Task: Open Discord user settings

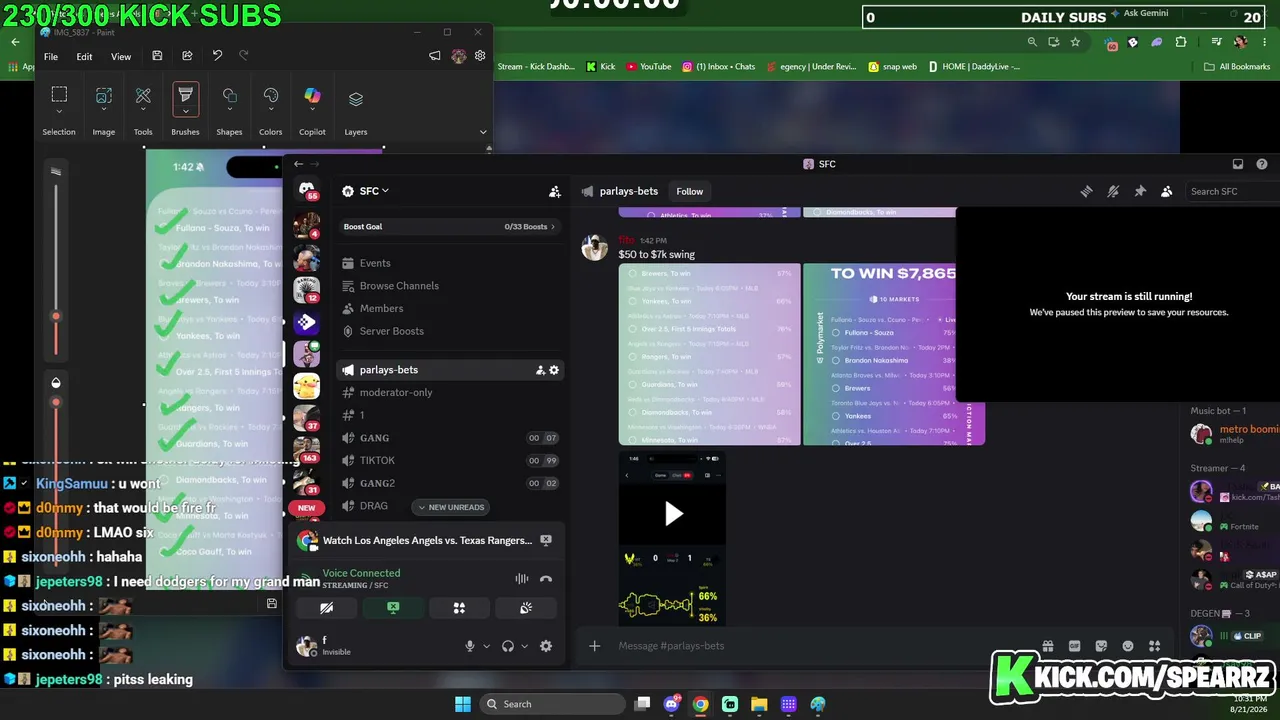Action: click(x=546, y=646)
